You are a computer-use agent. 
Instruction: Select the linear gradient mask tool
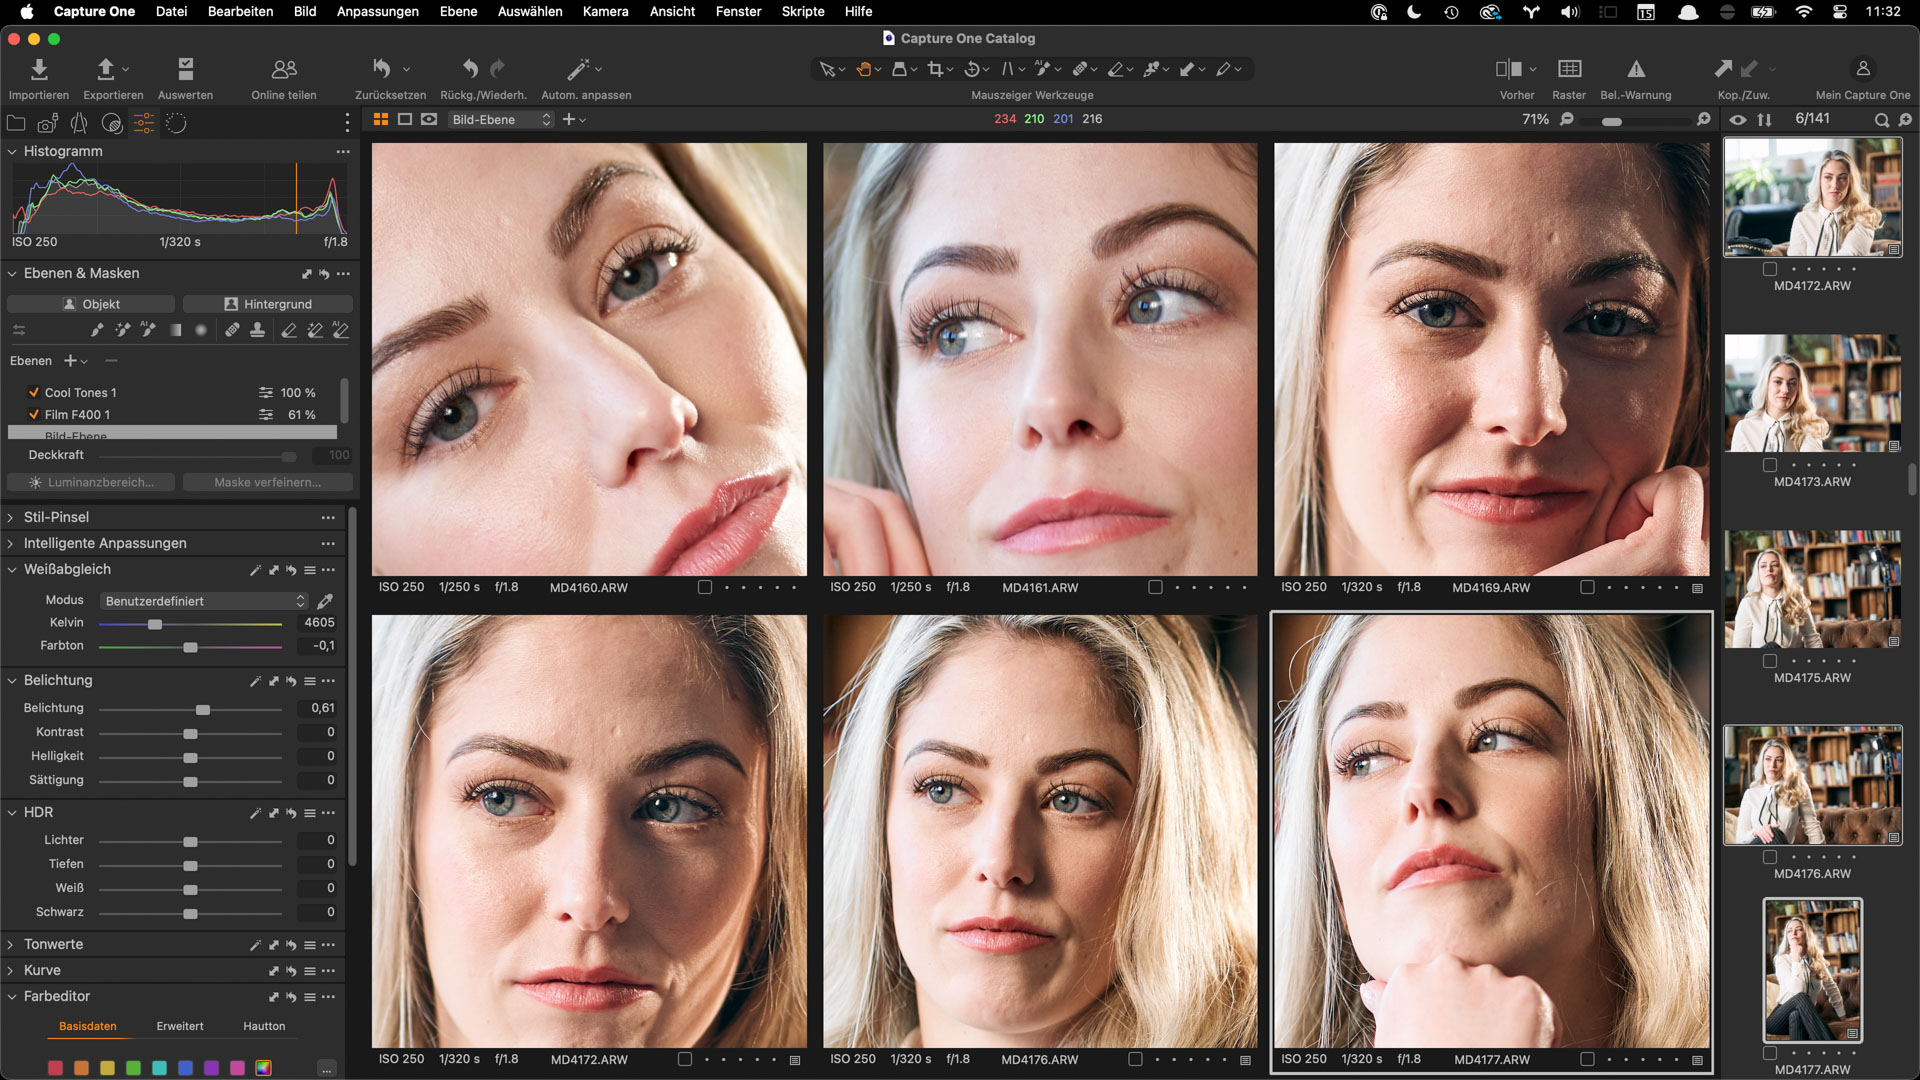pyautogui.click(x=175, y=330)
